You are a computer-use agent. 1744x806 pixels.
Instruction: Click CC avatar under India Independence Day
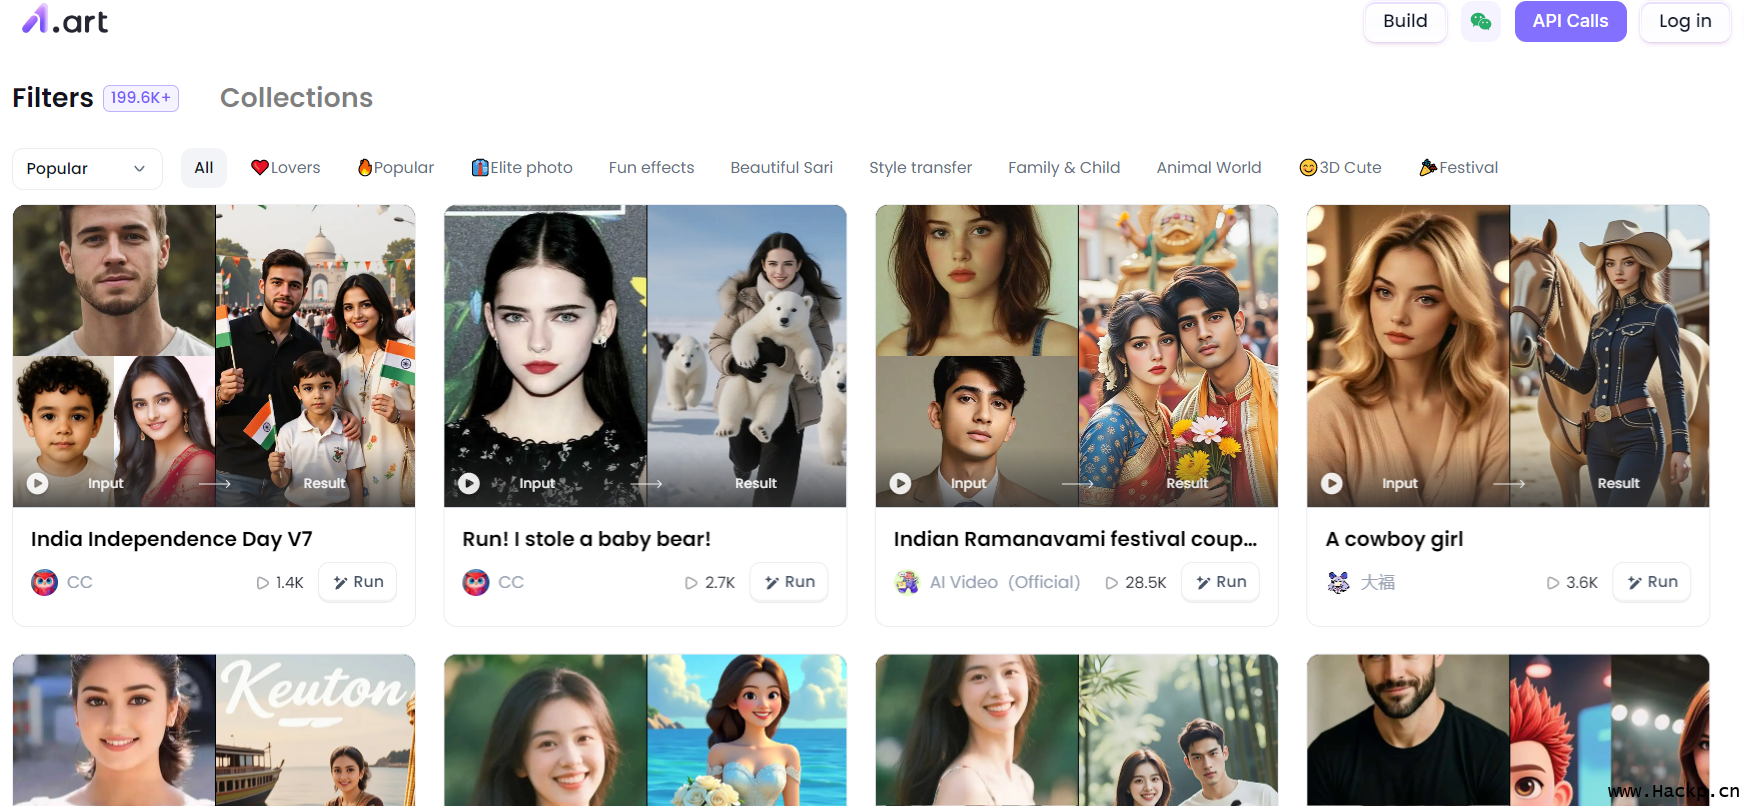(44, 582)
